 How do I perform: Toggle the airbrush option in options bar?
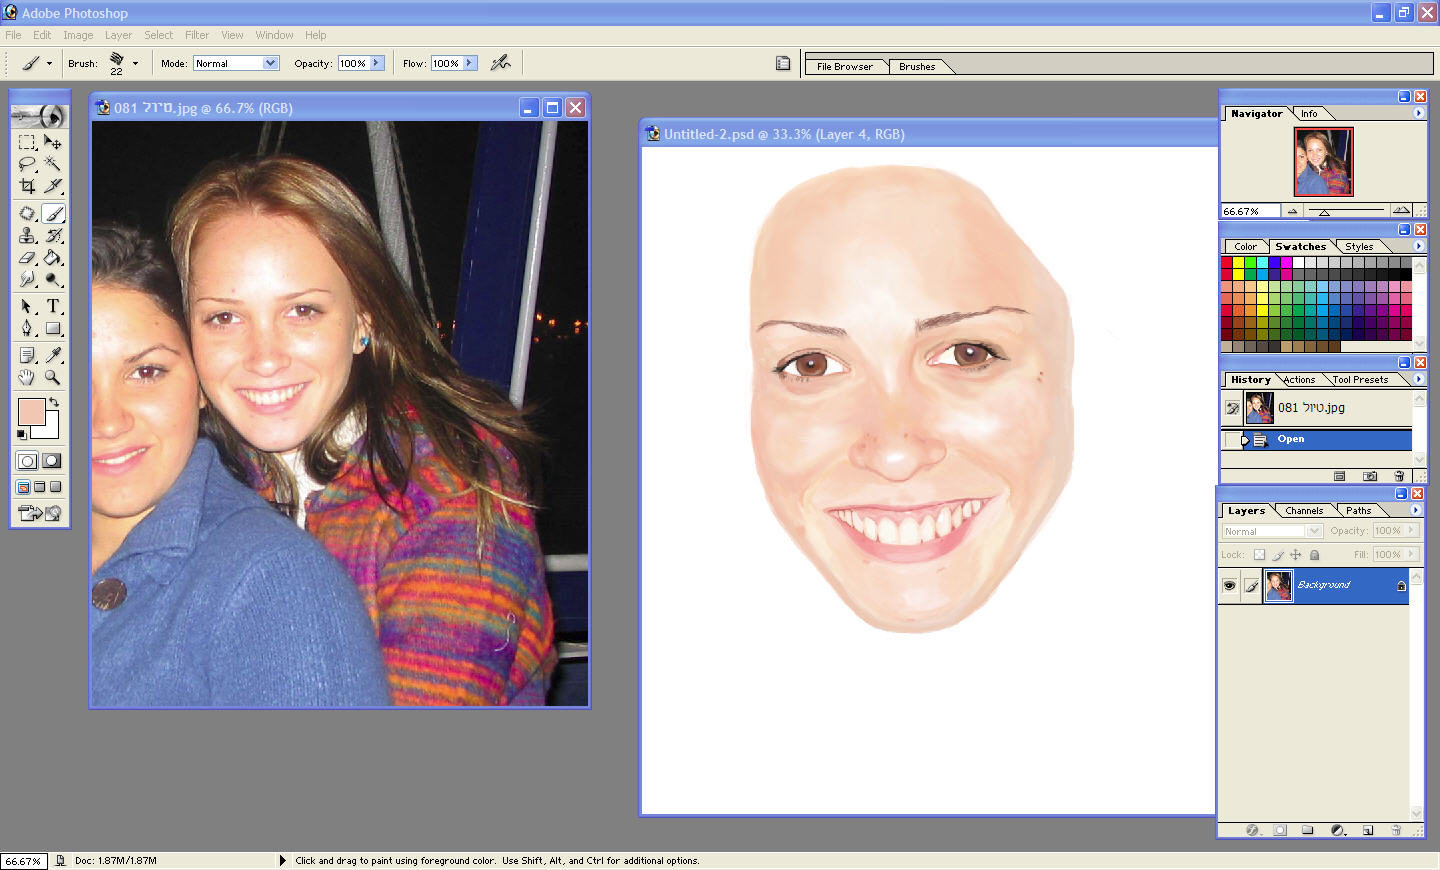point(501,63)
